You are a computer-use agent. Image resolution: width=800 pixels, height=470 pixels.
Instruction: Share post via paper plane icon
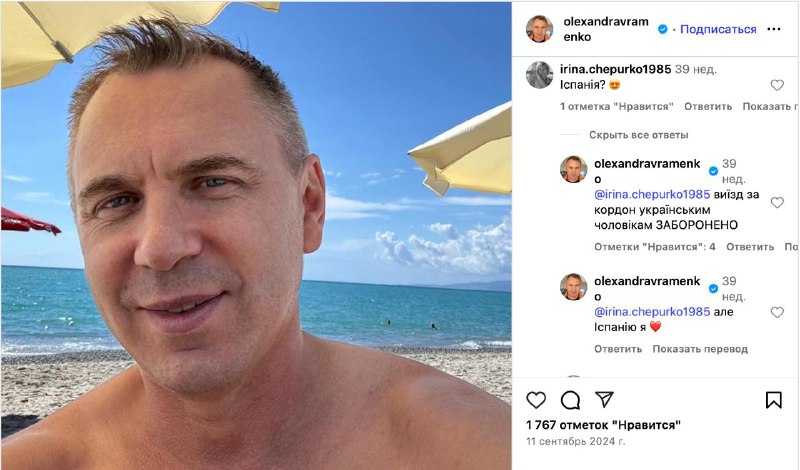click(x=604, y=400)
